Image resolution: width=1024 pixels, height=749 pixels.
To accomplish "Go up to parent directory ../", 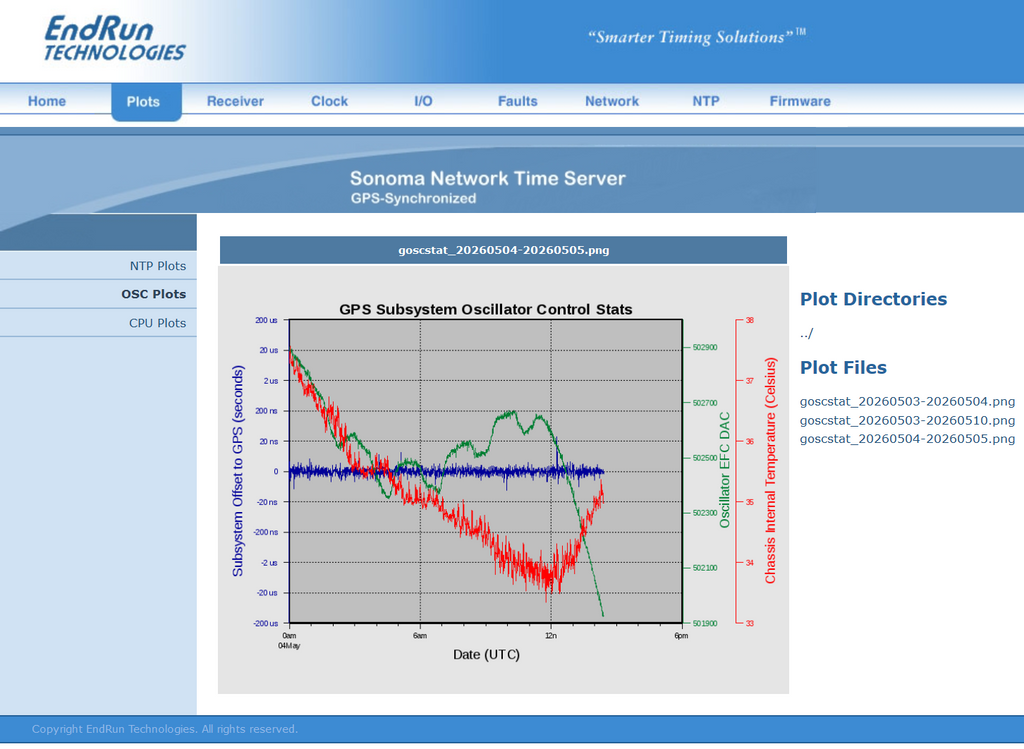I will point(807,334).
